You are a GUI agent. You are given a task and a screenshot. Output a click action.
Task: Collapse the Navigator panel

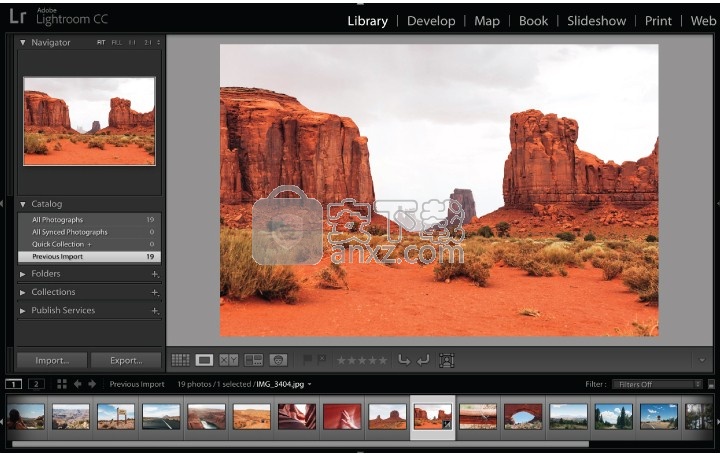(22, 42)
